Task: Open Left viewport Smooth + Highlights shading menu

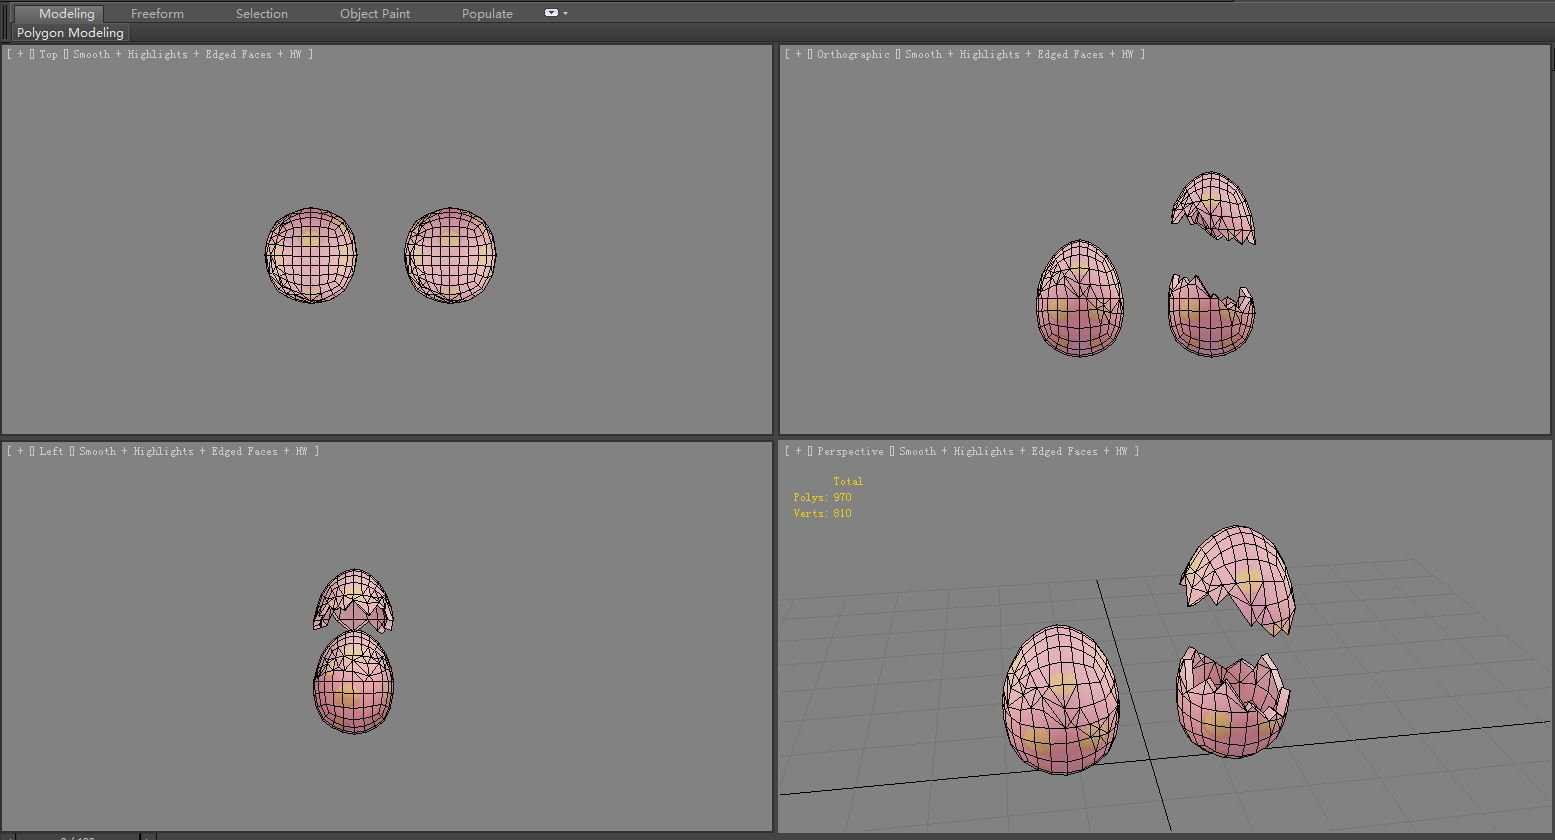Action: [197, 451]
